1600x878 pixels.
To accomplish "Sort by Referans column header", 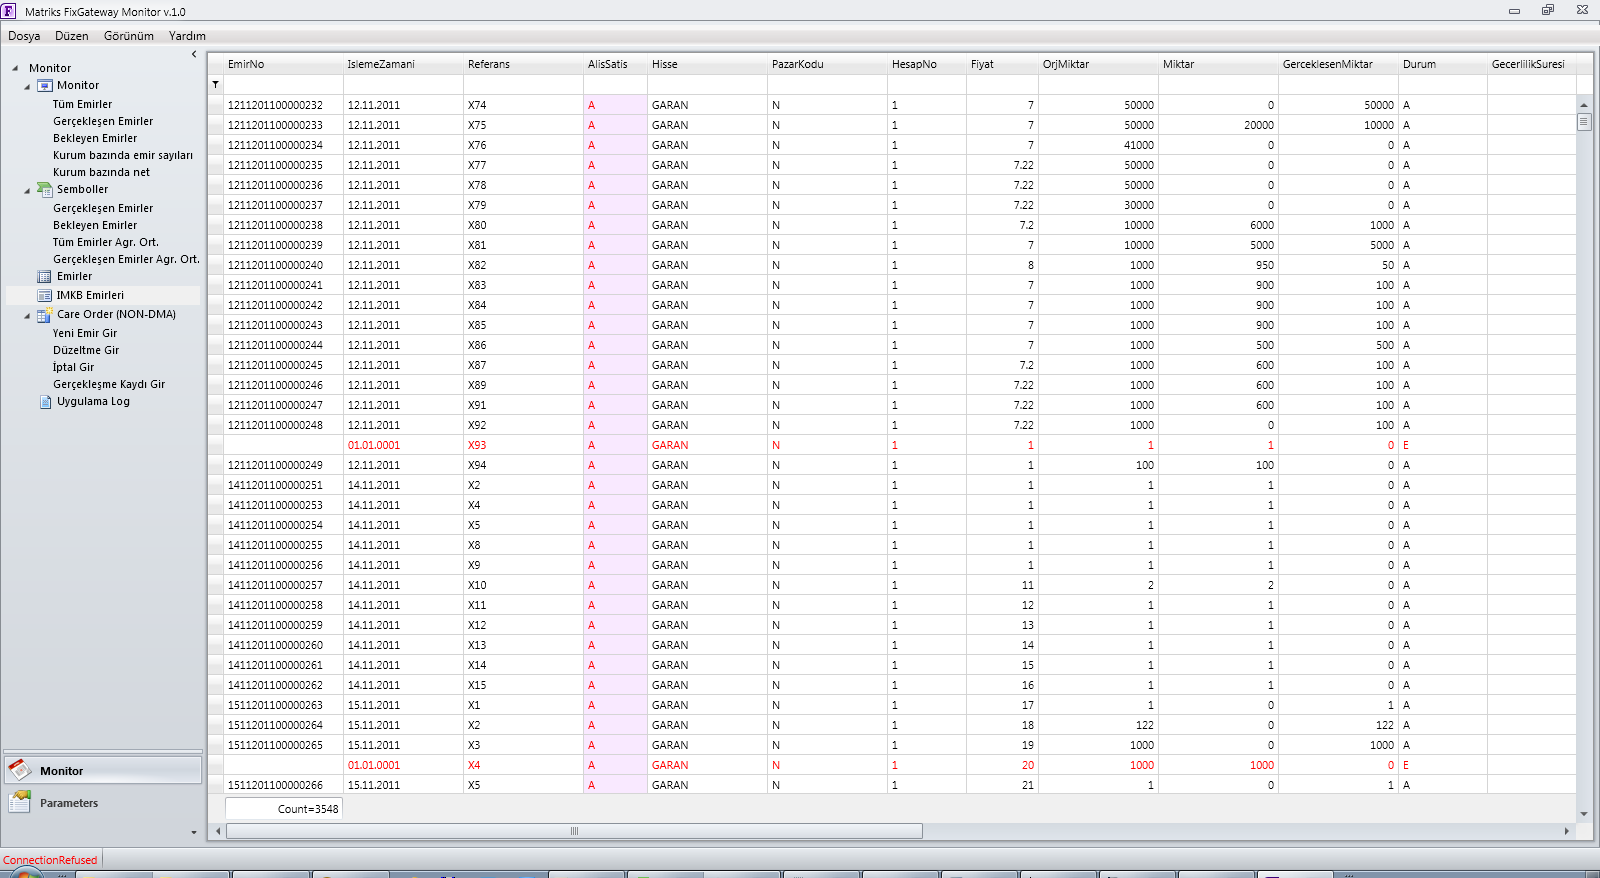I will tap(523, 64).
